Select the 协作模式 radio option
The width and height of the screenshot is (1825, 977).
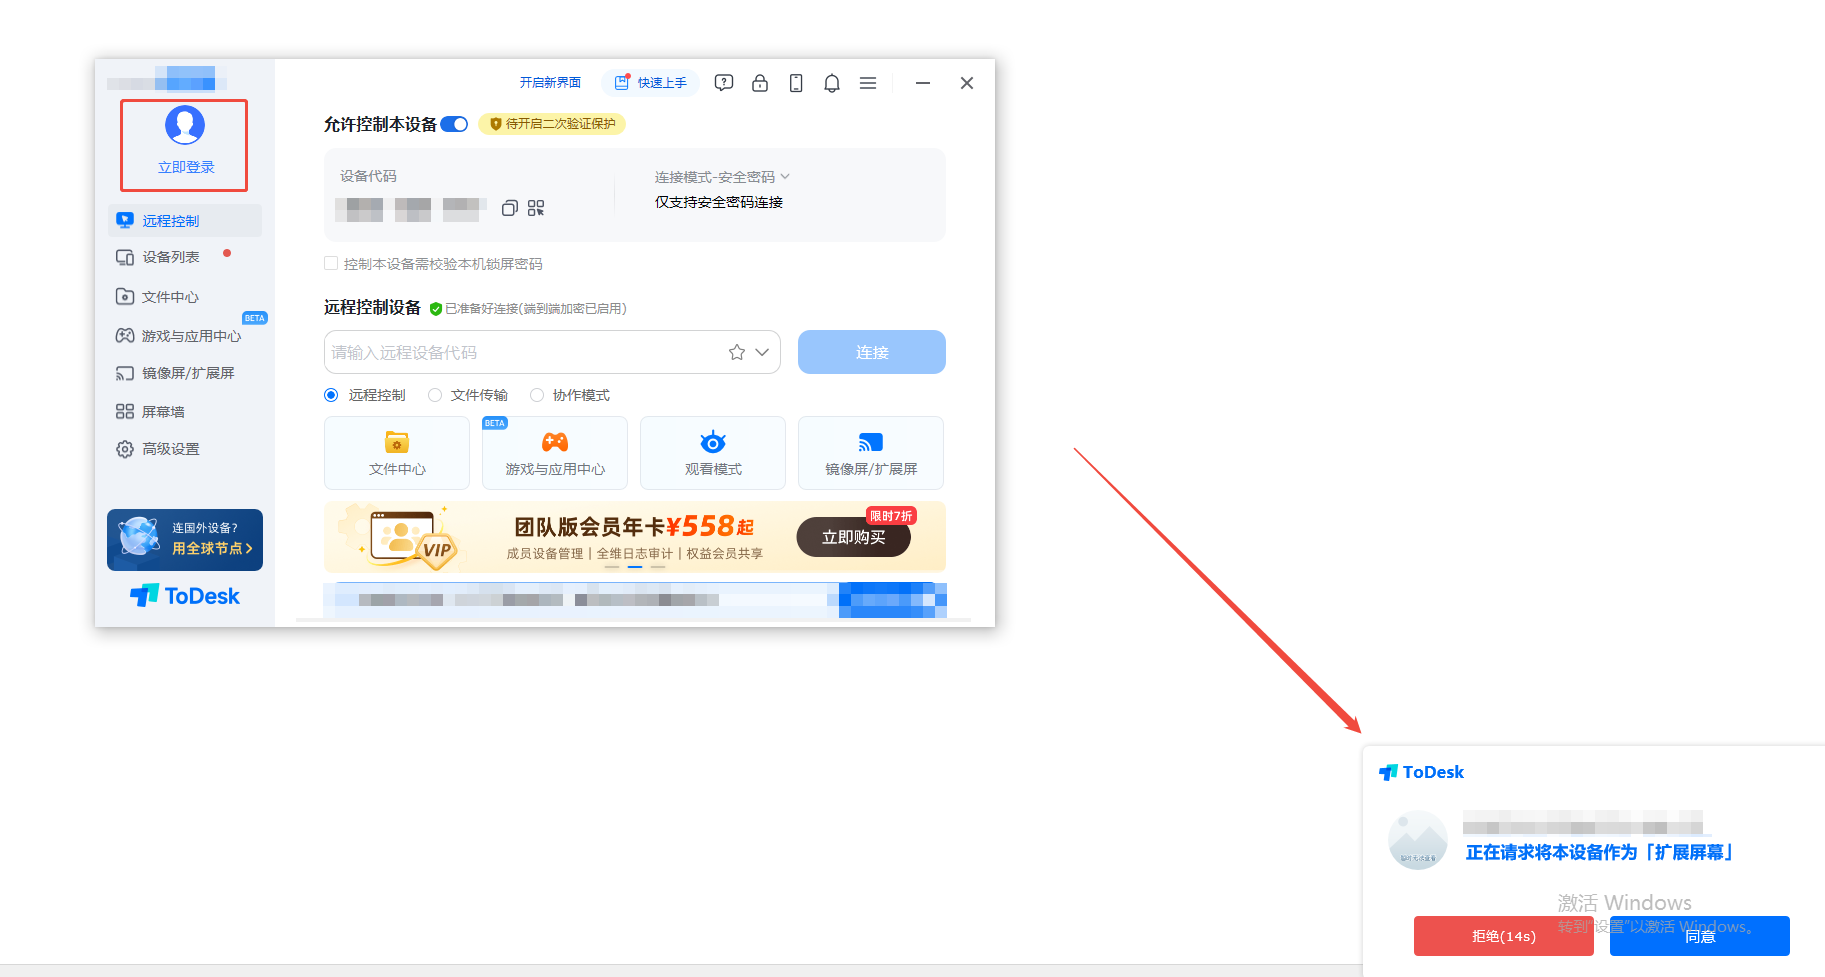click(537, 395)
